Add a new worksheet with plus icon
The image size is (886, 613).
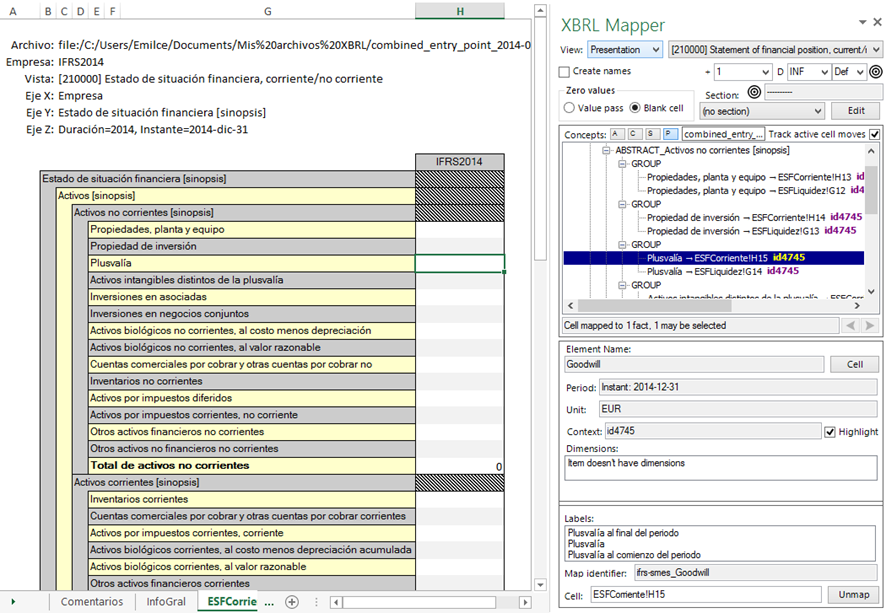pyautogui.click(x=292, y=602)
